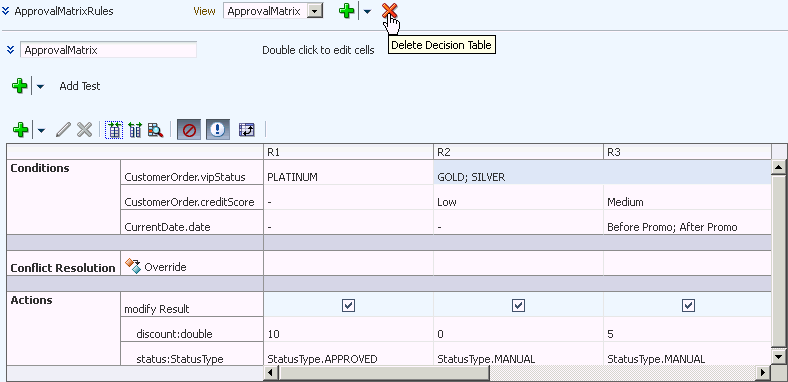Viewport: 788px width, 382px height.
Task: Click the horizontal scrollbar right arrow
Action: [763, 373]
